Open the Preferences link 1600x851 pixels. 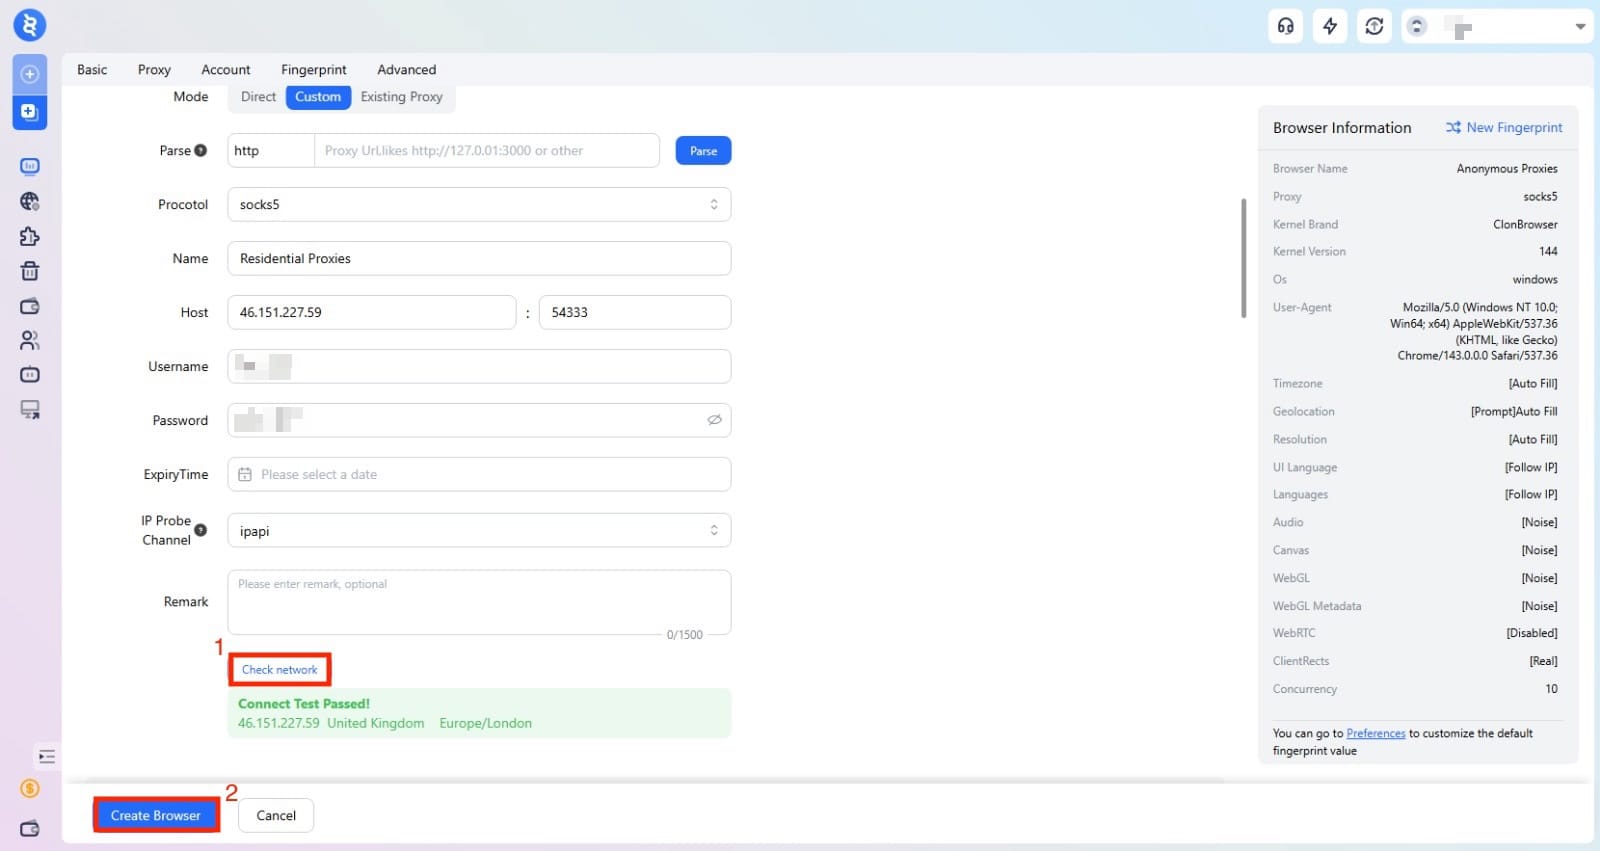tap(1375, 733)
